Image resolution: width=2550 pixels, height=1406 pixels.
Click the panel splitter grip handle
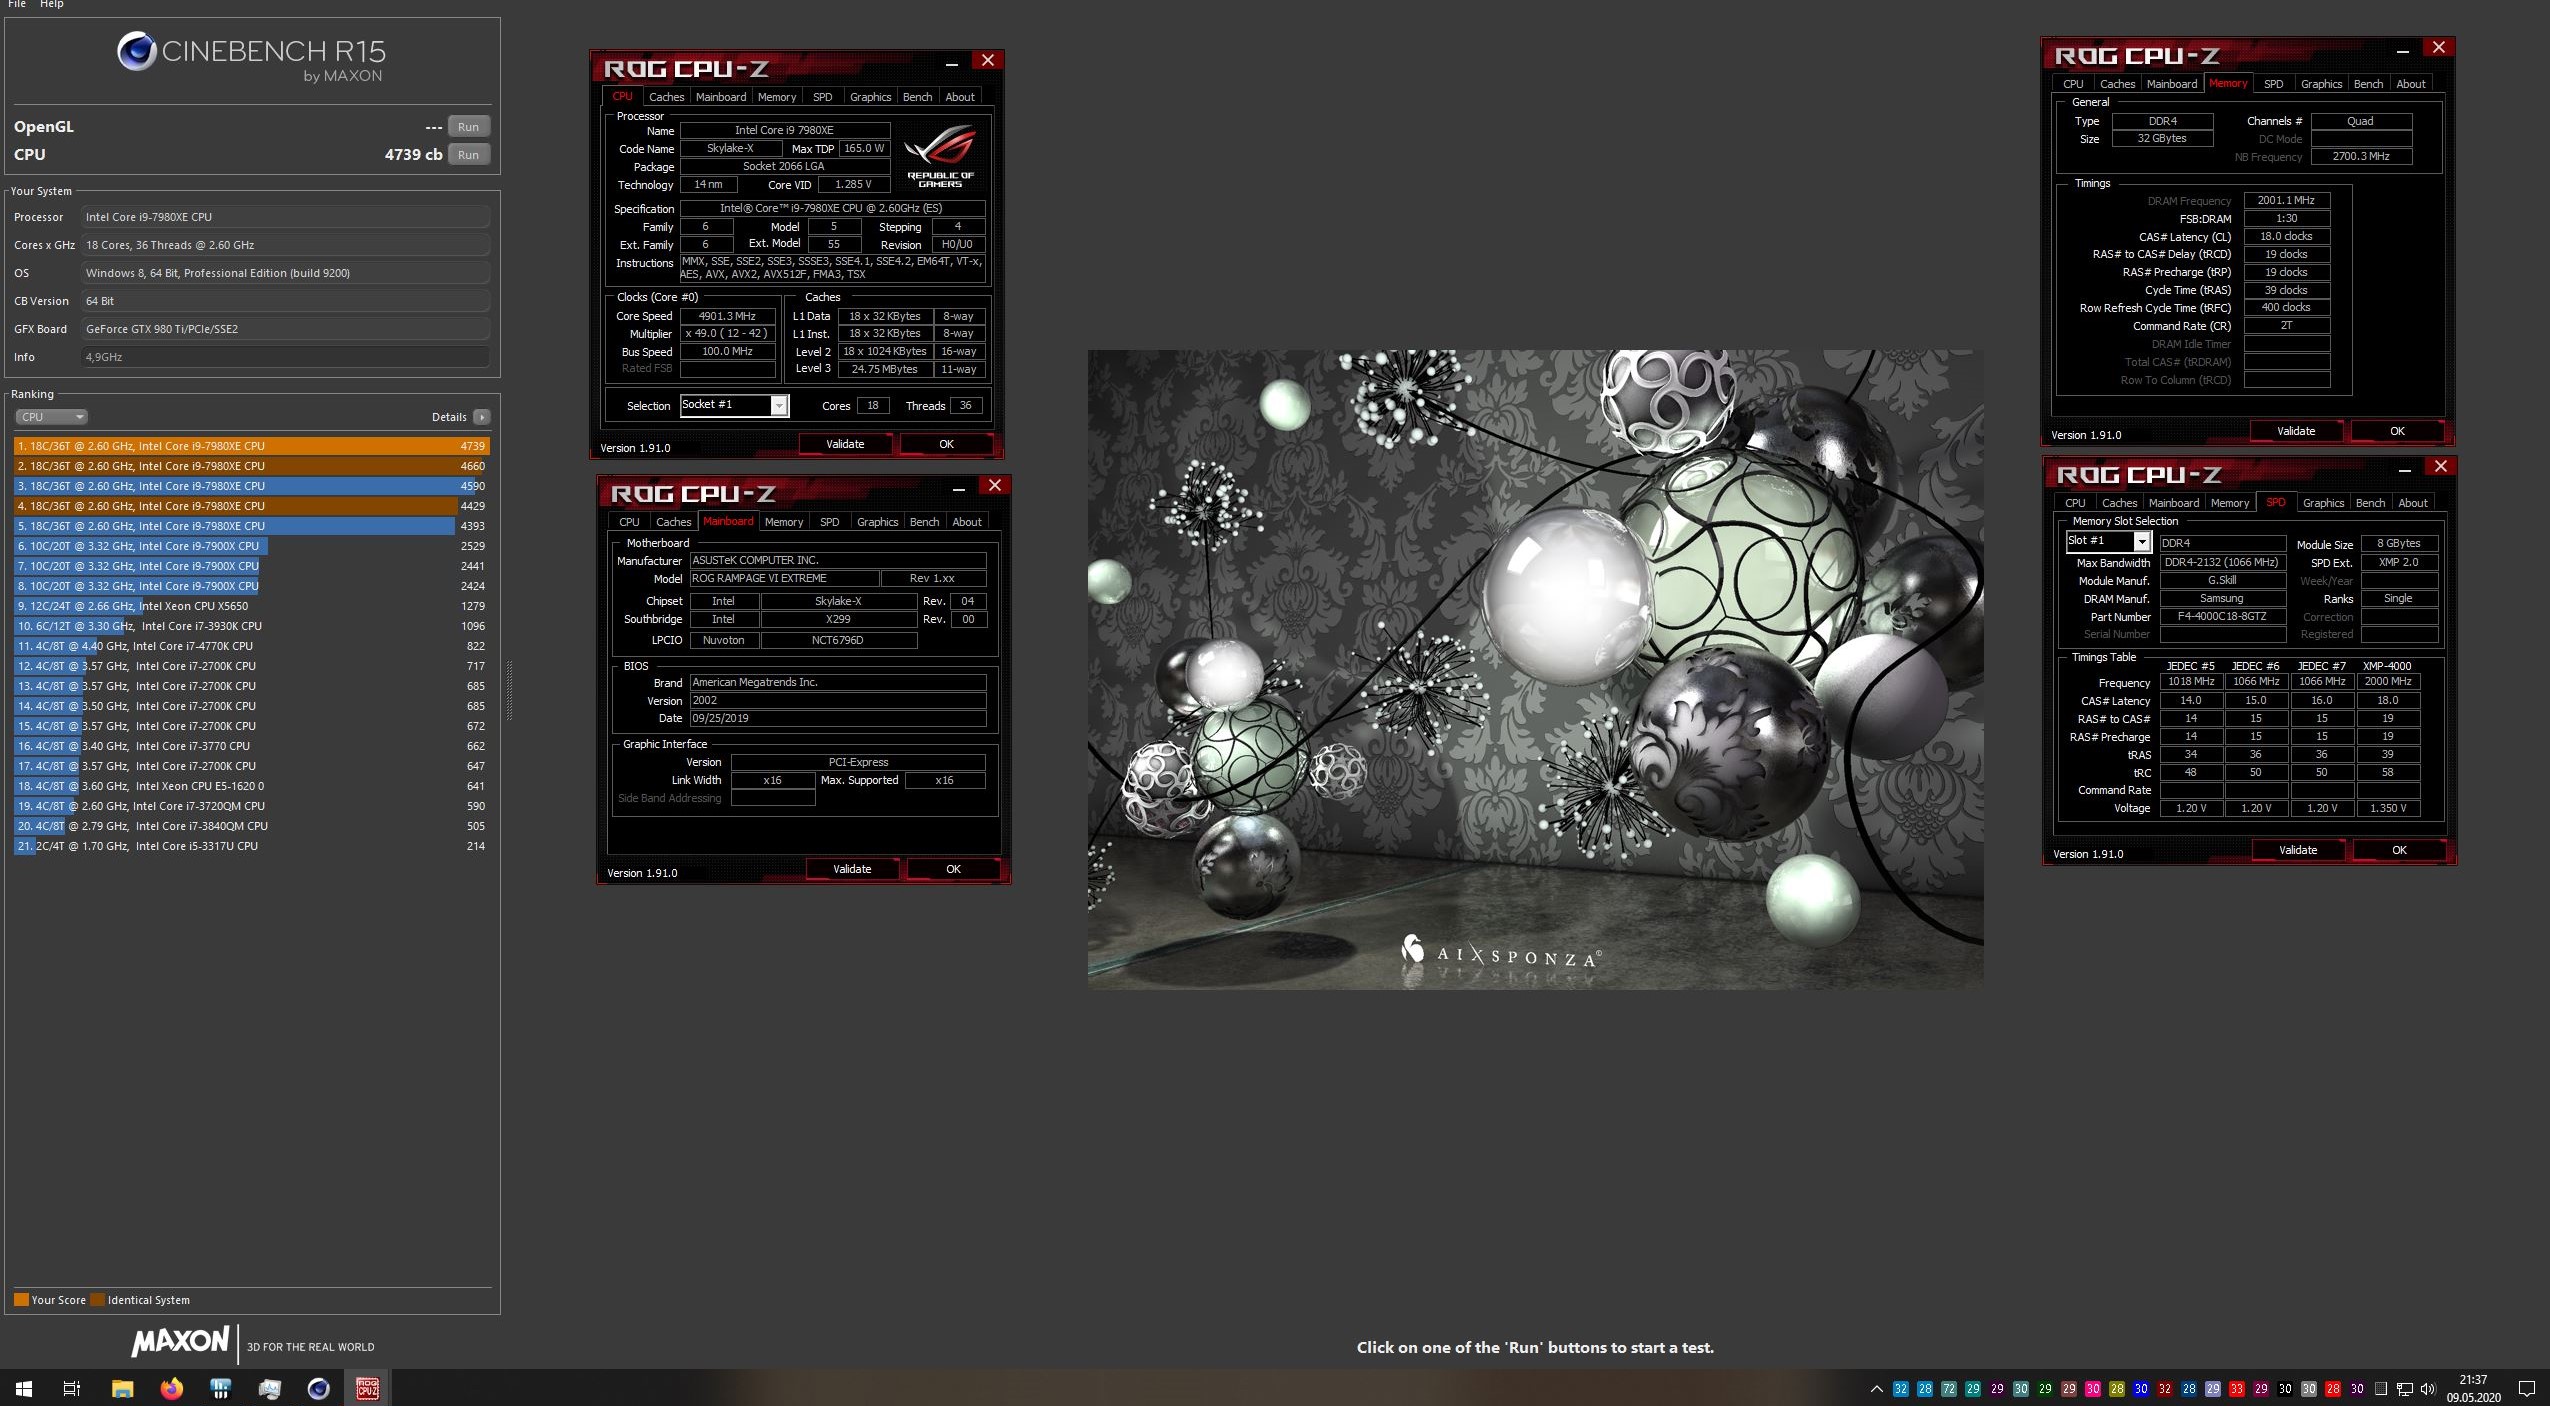(x=509, y=690)
